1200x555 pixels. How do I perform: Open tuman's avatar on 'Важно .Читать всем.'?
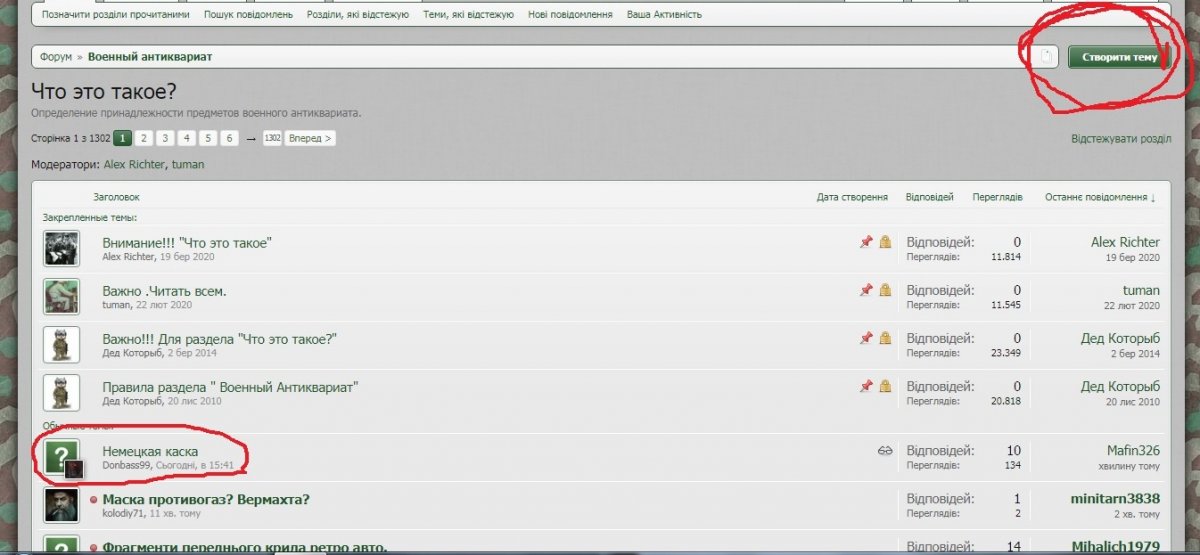point(61,296)
